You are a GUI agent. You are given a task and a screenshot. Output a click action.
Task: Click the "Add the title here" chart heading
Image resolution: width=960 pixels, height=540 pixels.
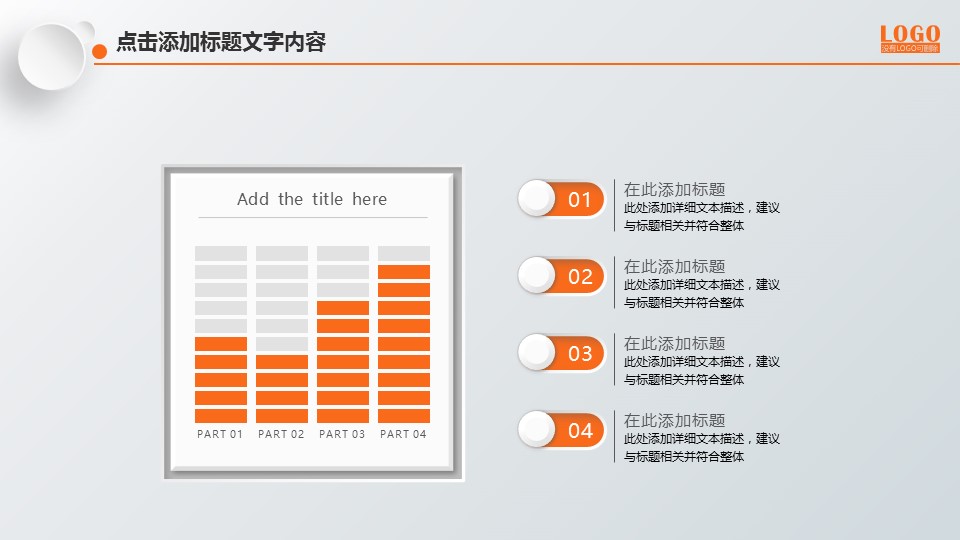coord(312,199)
